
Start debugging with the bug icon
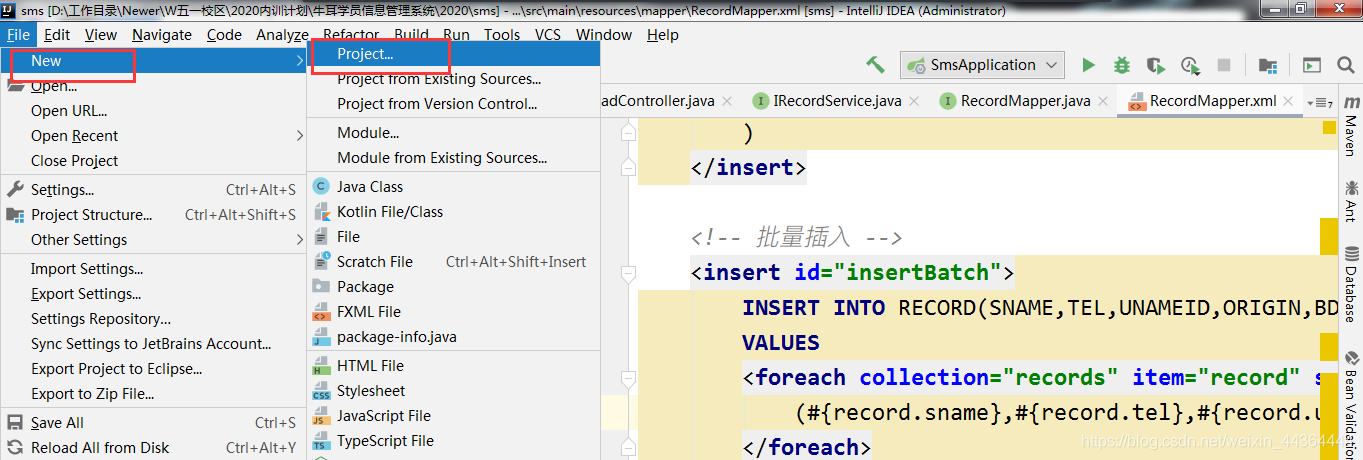(x=1122, y=65)
